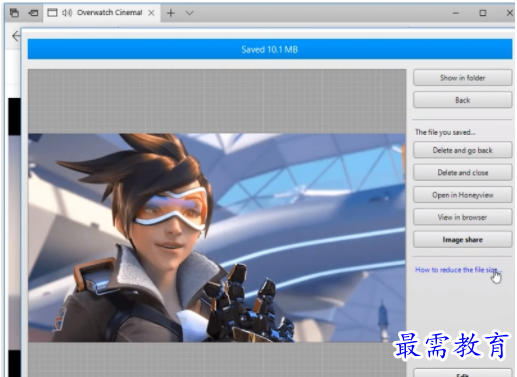Click the set tabs aside icon
Screen dimensions: 517x377
tap(33, 13)
